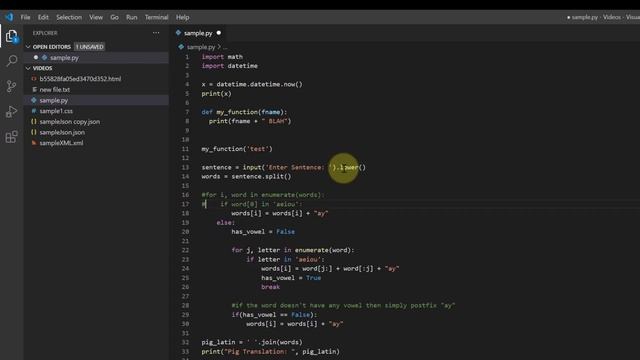Click sample.py in the breadcrumb

pyautogui.click(x=201, y=47)
